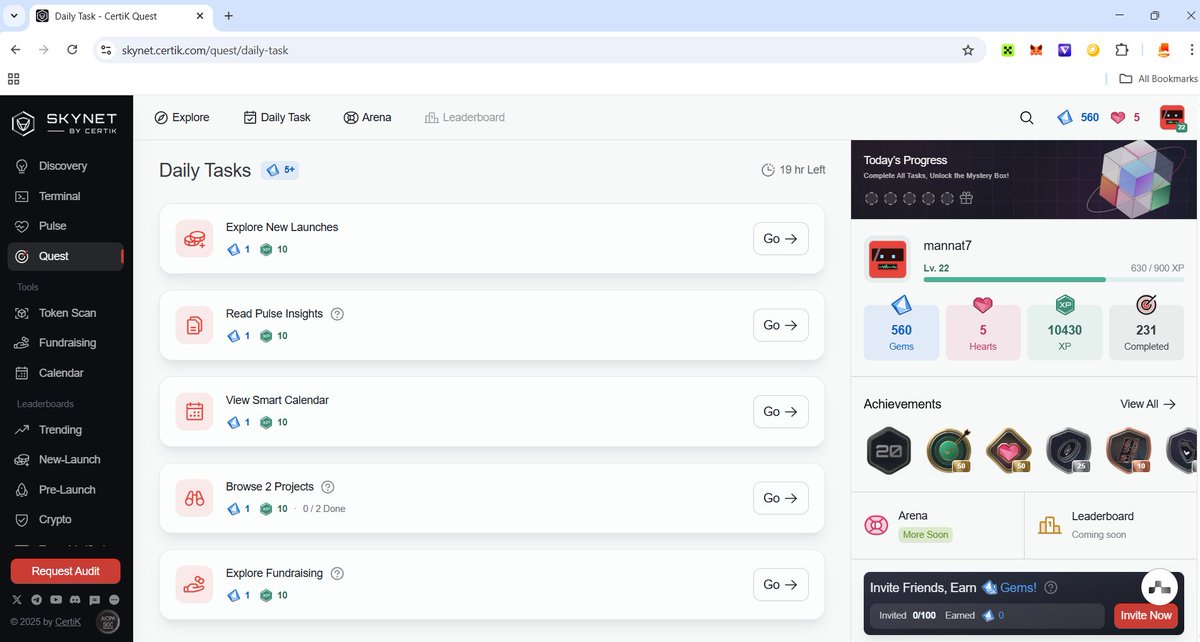Click the green target achievement badge
This screenshot has height=642, width=1200.
[x=948, y=450]
